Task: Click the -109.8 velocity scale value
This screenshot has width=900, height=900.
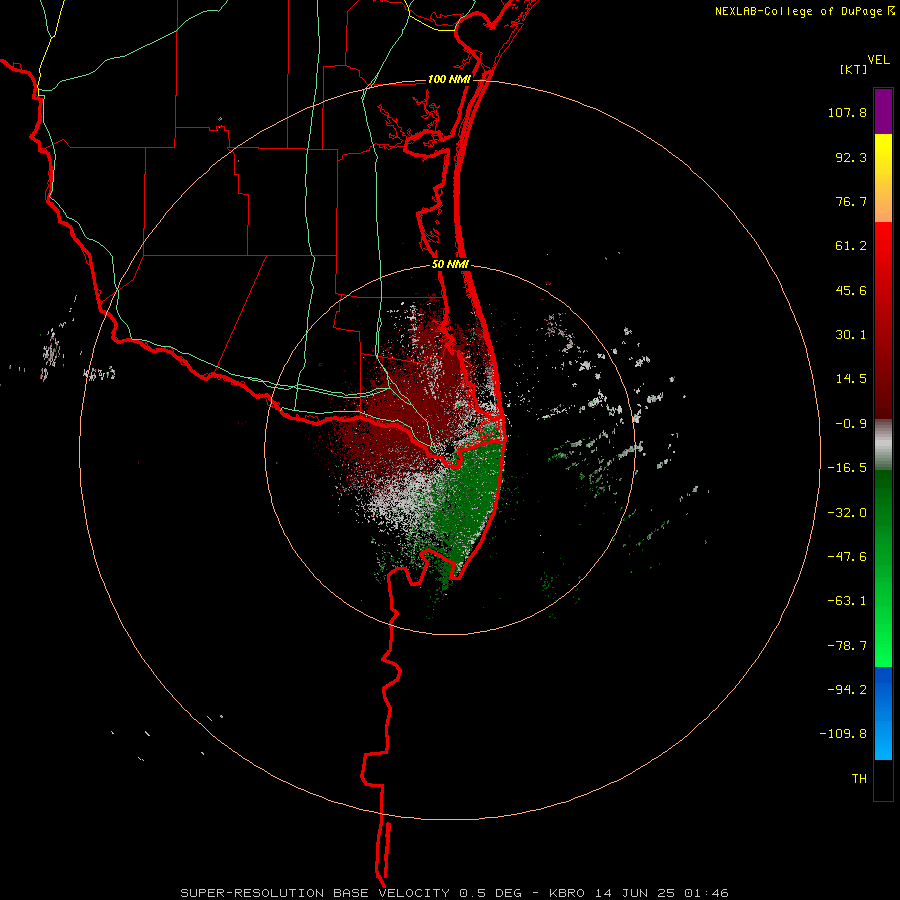Action: point(843,734)
